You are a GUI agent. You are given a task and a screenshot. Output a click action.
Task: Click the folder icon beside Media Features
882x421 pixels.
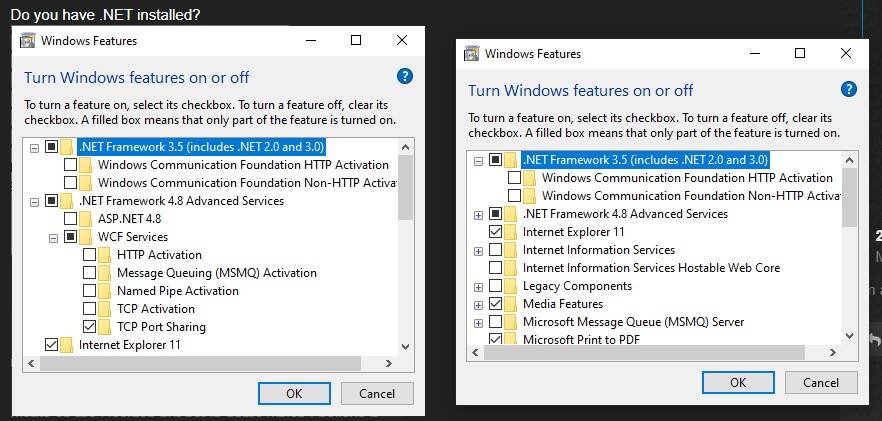pyautogui.click(x=511, y=304)
